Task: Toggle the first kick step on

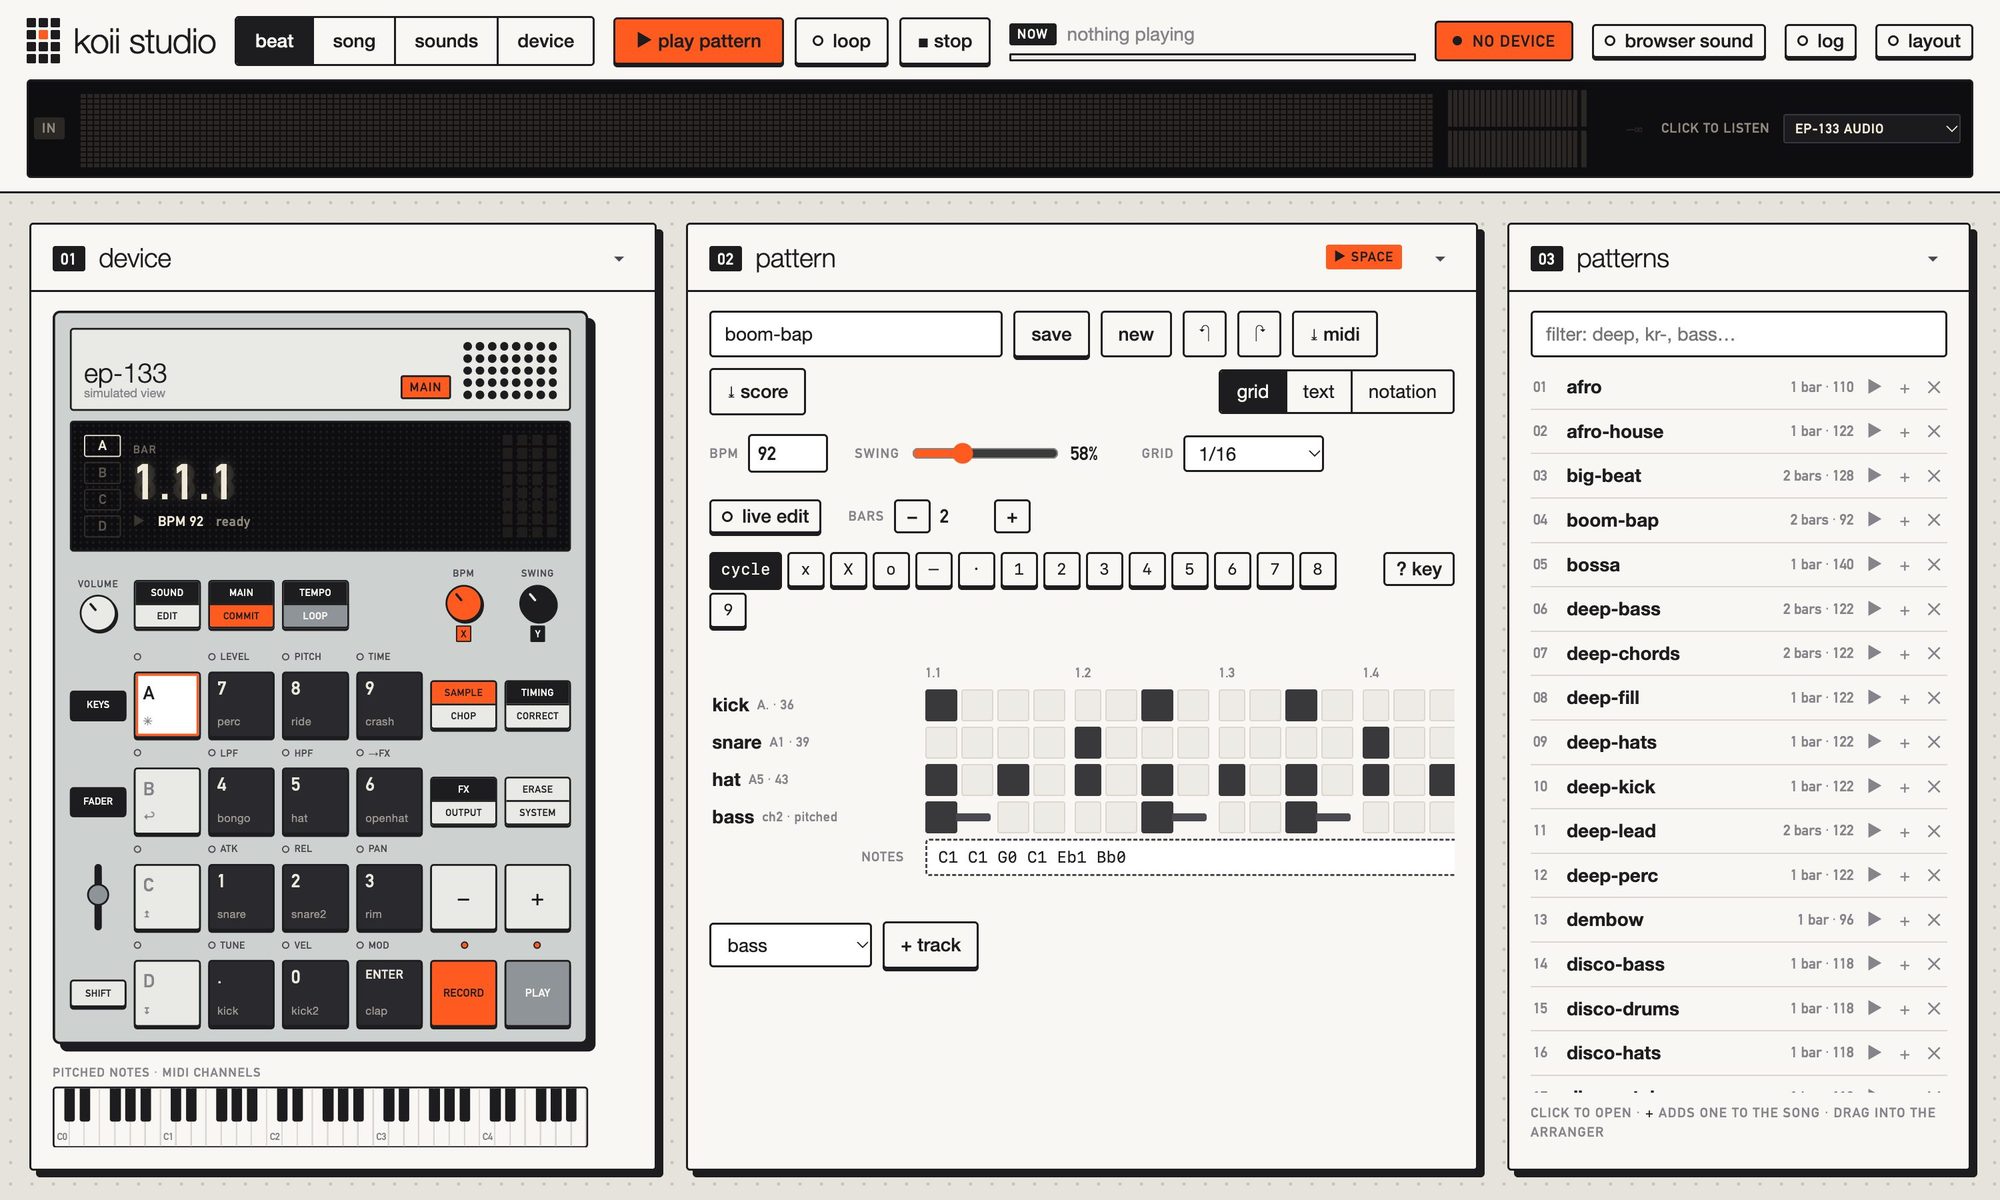Action: coord(941,705)
